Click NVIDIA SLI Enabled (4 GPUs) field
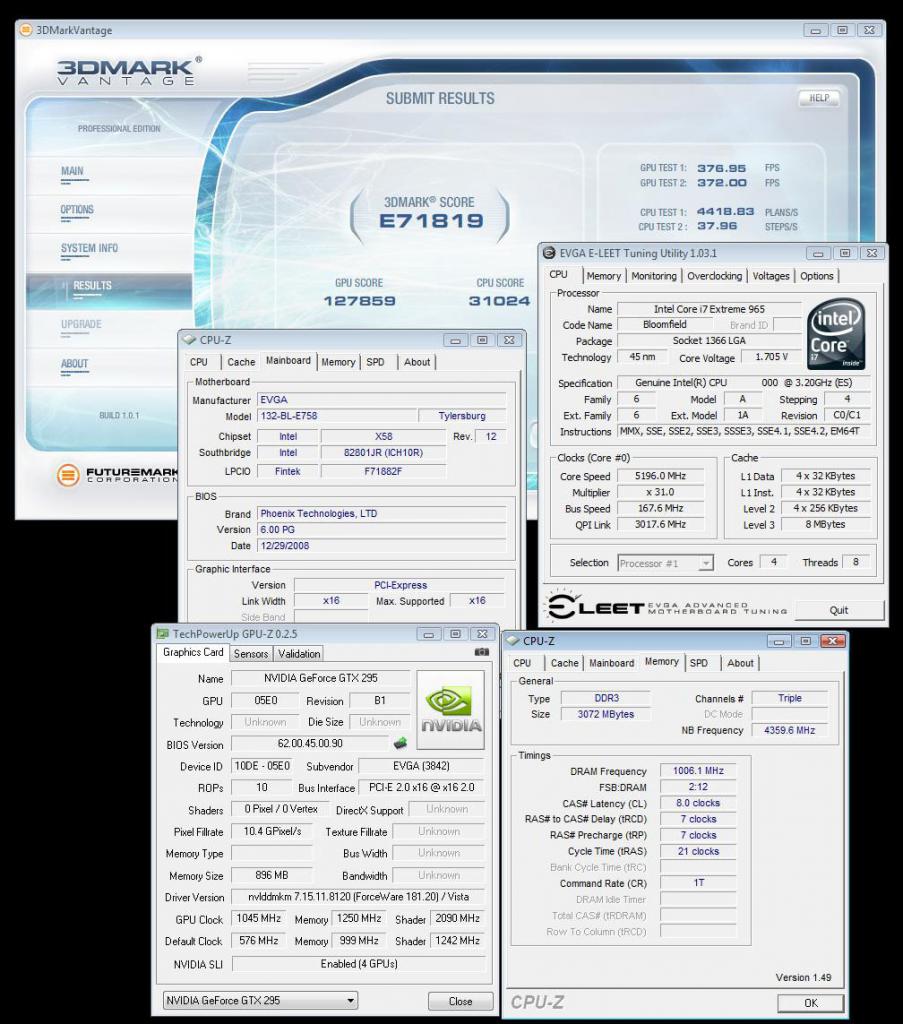The image size is (903, 1024). 358,964
